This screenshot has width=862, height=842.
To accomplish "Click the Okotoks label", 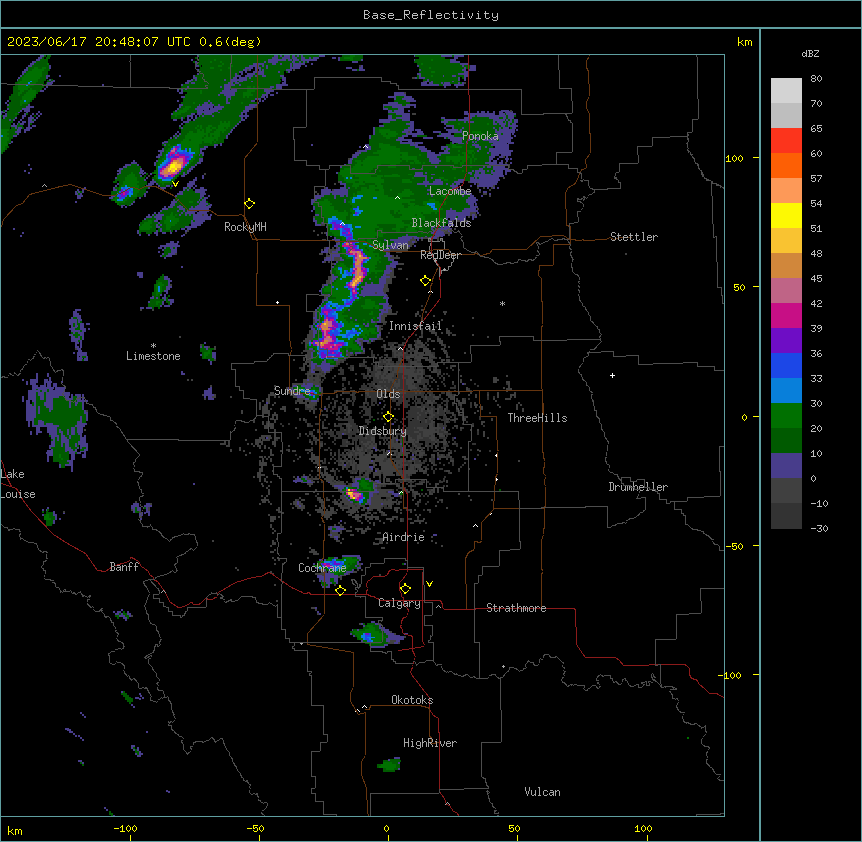I will pyautogui.click(x=412, y=700).
